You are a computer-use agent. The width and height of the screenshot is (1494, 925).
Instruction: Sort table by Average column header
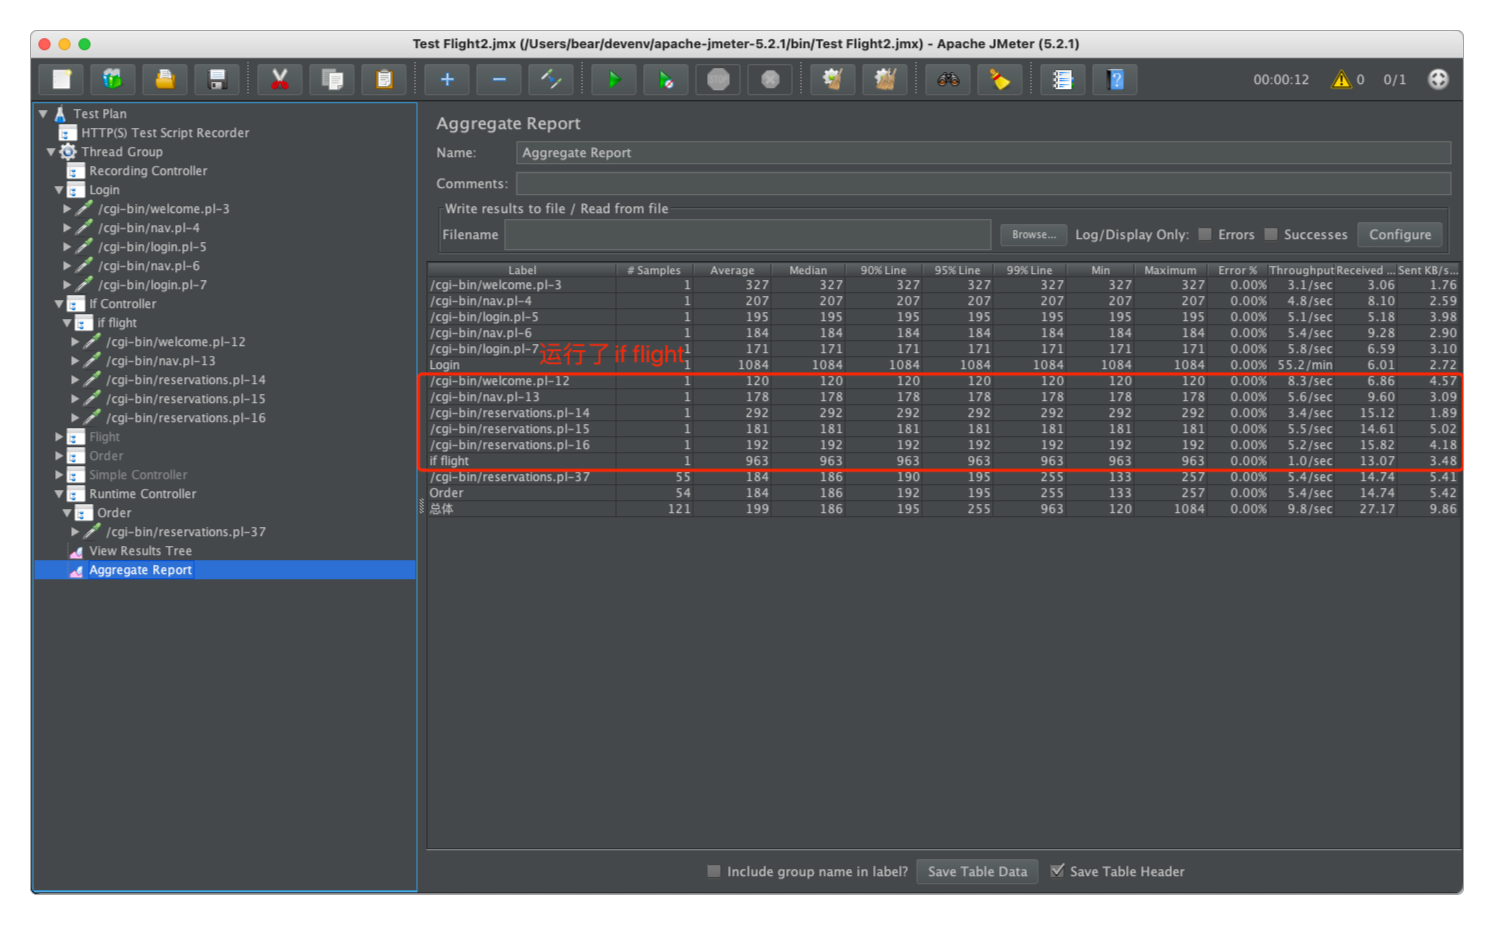click(x=732, y=270)
